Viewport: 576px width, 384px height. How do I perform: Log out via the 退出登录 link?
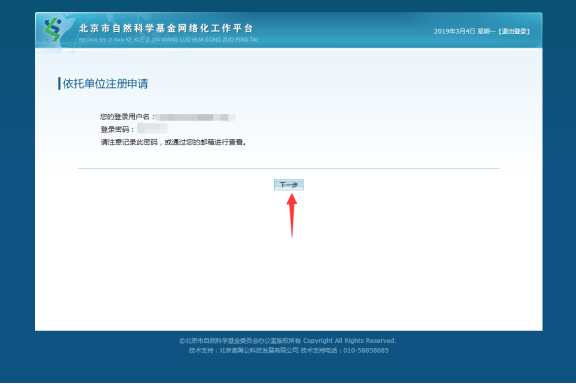(514, 32)
